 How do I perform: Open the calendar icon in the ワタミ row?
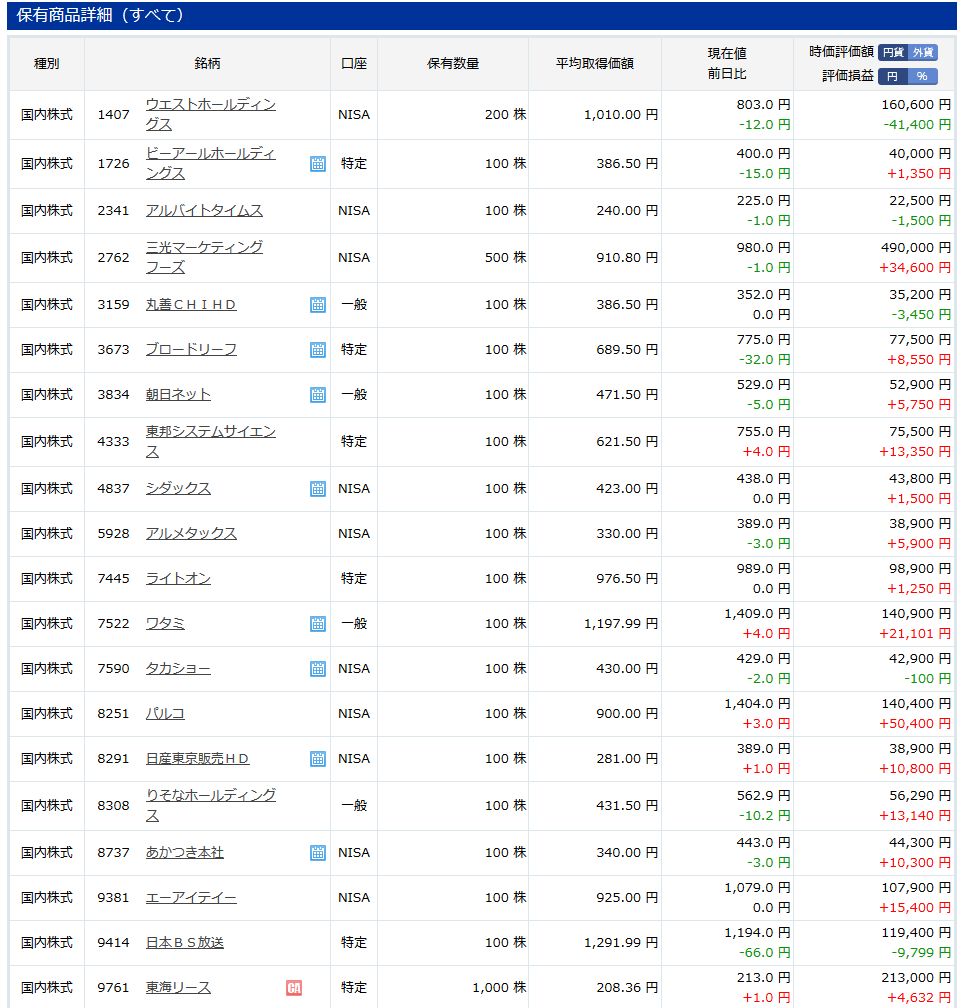click(x=318, y=624)
